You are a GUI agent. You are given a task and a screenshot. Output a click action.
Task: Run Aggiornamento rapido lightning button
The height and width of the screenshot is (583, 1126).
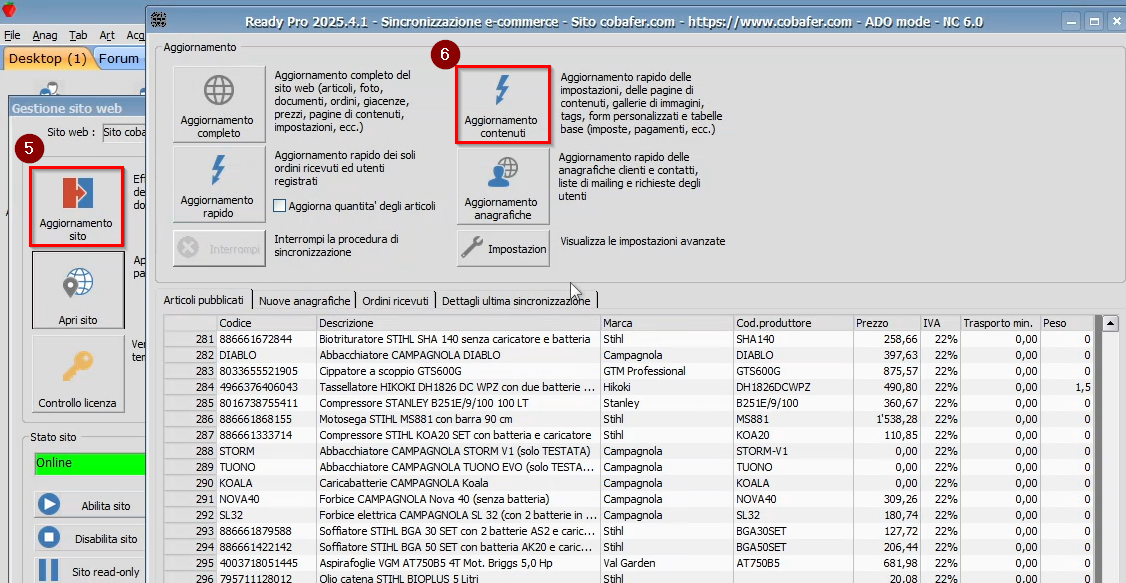click(218, 185)
